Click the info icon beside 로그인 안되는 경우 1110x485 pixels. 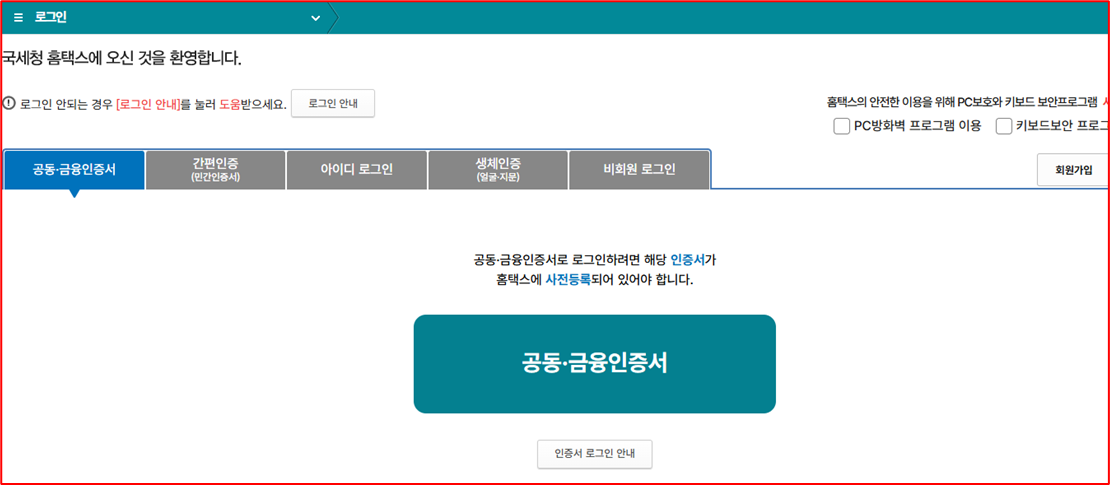pos(9,103)
